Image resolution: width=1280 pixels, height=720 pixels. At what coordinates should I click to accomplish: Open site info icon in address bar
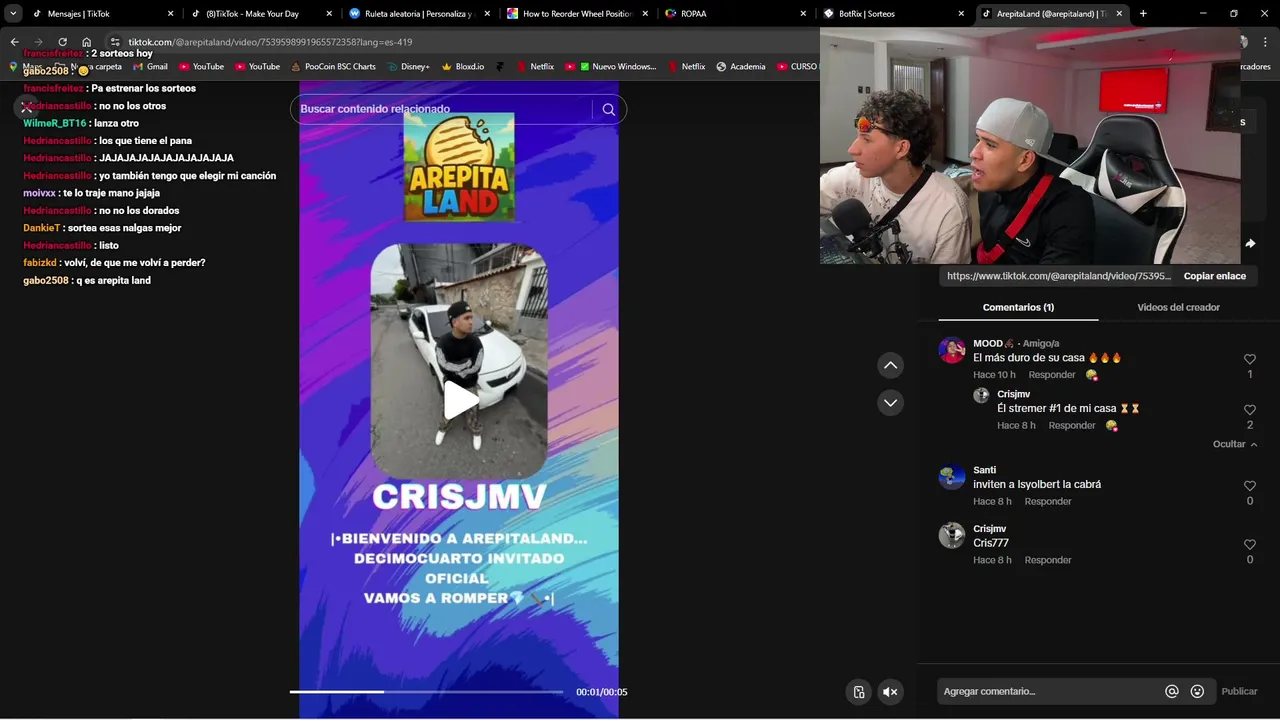point(115,42)
